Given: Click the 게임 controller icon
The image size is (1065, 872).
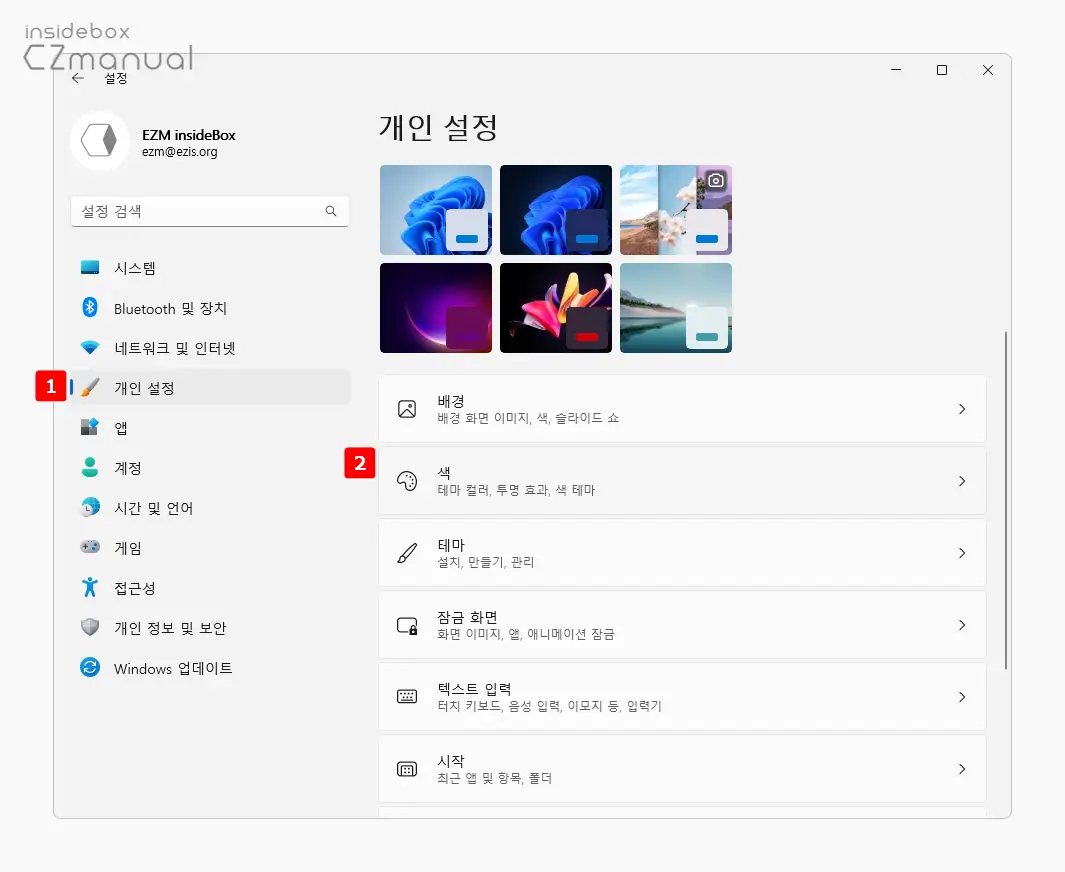Looking at the screenshot, I should pos(90,548).
